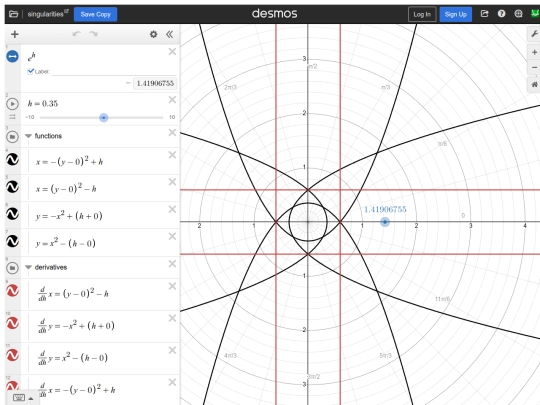Image resolution: width=540 pixels, height=405 pixels.
Task: Open the language globe icon
Action: coord(518,14)
